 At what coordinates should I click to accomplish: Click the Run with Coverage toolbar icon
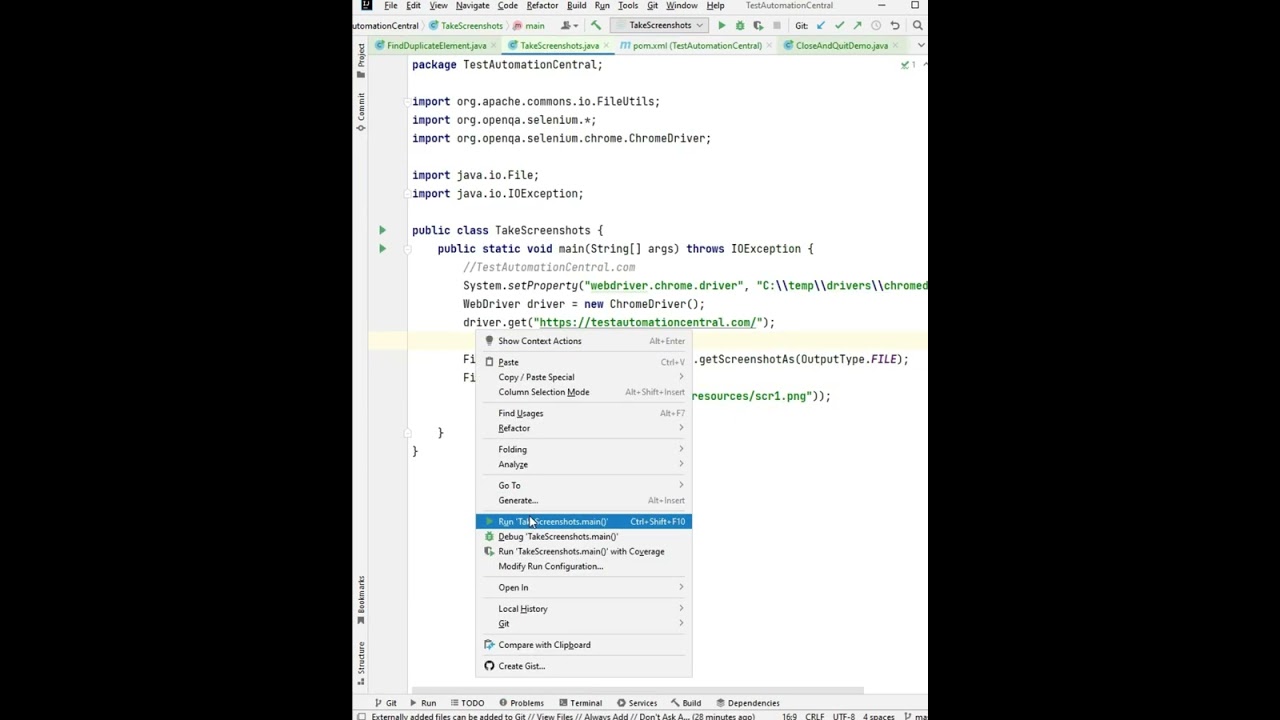758,26
